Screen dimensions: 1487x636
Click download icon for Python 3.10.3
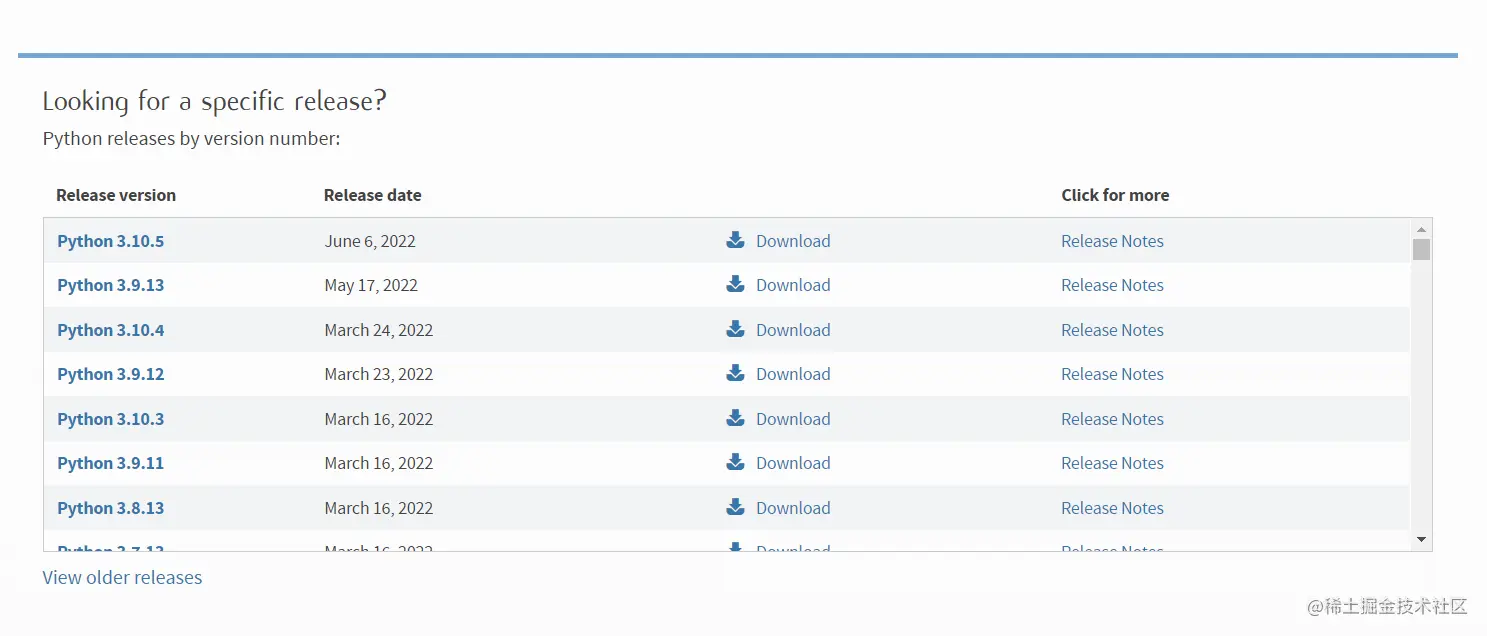tap(735, 418)
